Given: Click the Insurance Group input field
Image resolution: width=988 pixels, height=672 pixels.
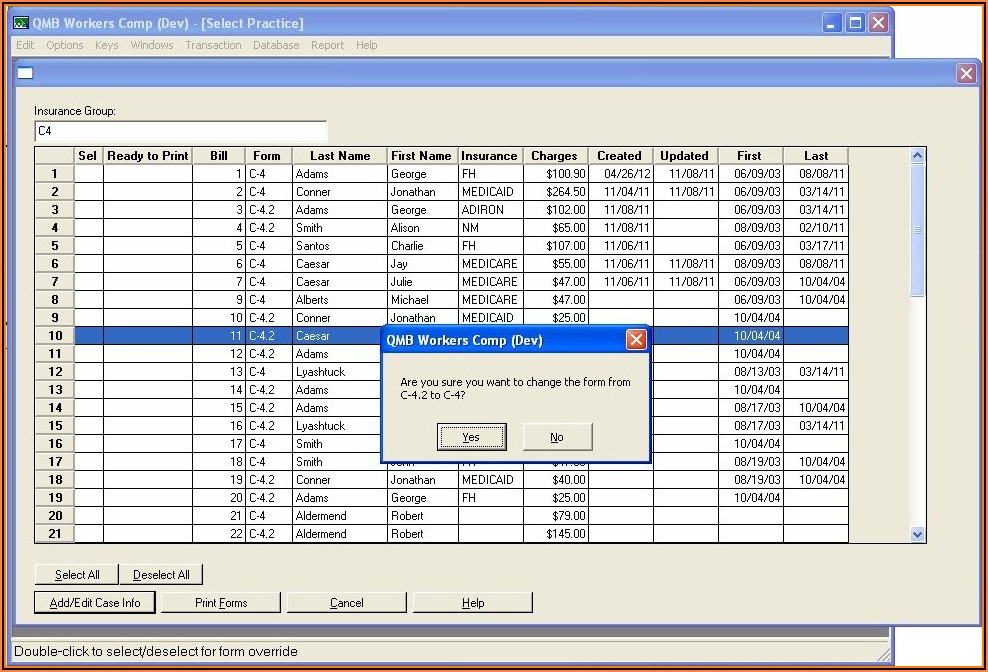Looking at the screenshot, I should pyautogui.click(x=180, y=131).
